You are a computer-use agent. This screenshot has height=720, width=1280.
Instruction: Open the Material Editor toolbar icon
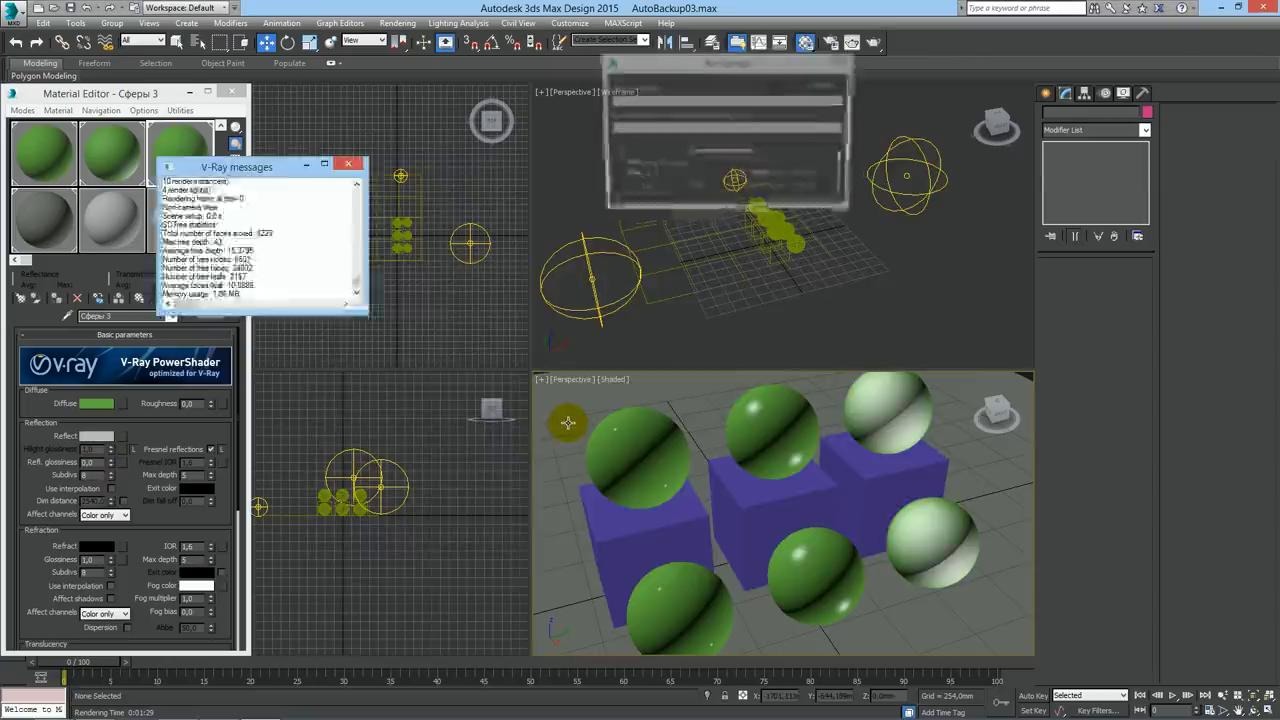tap(805, 42)
